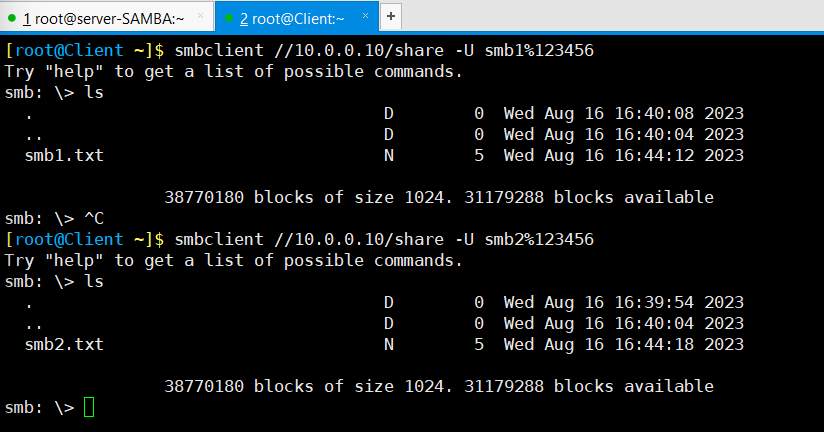Click the green terminal cursor block
Viewport: 824px width, 432px height.
point(89,407)
